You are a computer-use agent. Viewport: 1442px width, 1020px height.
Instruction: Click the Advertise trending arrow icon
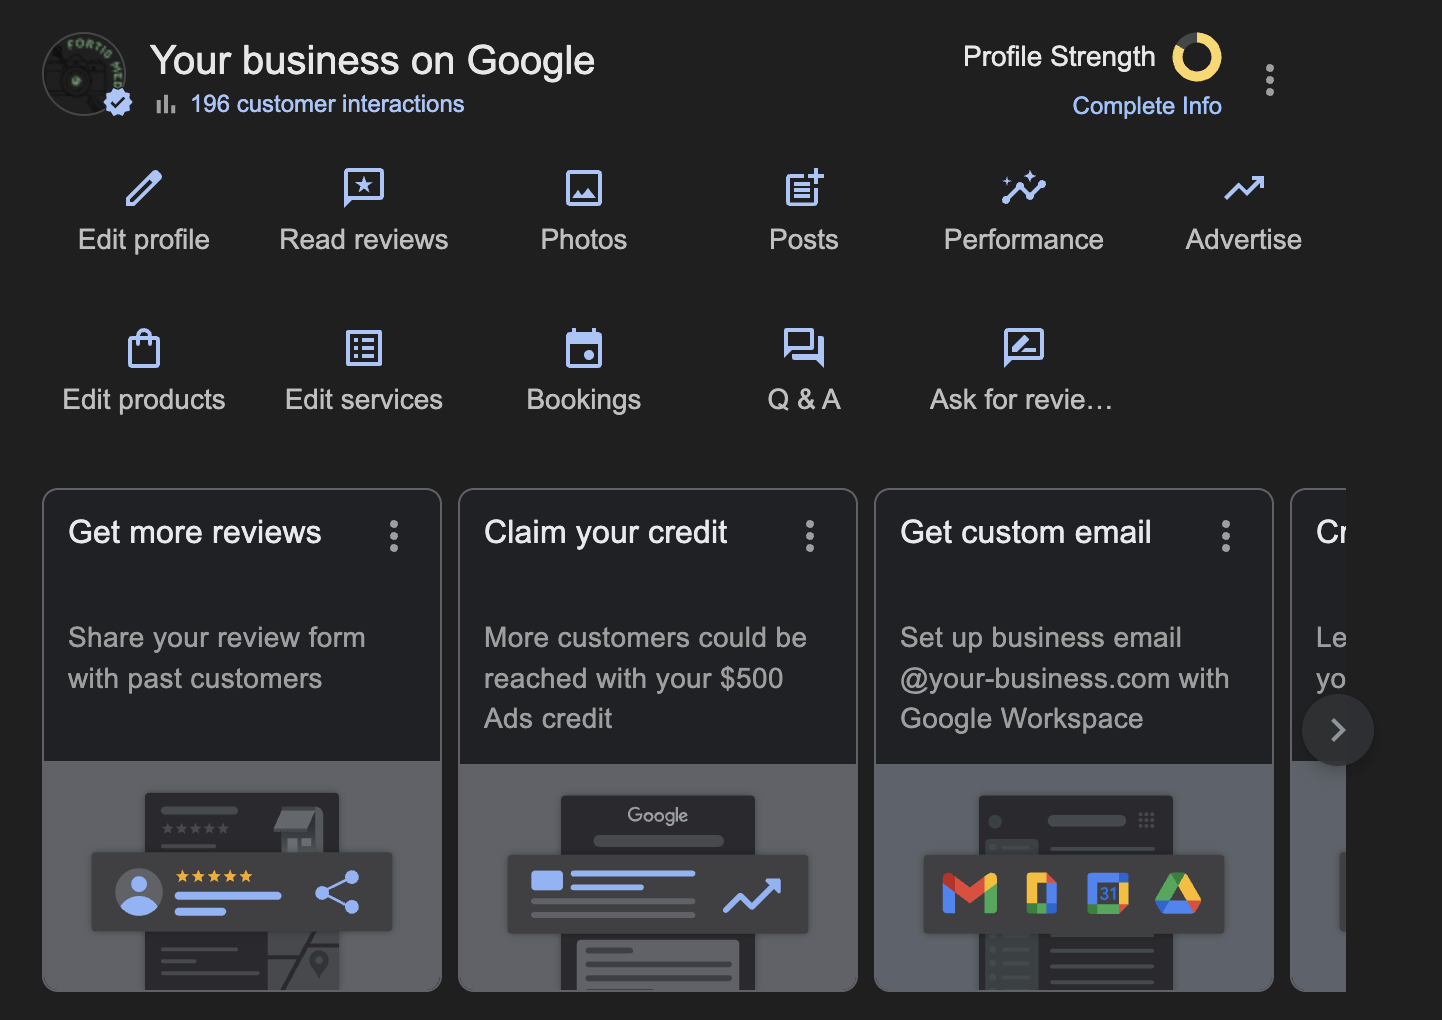[x=1244, y=187]
